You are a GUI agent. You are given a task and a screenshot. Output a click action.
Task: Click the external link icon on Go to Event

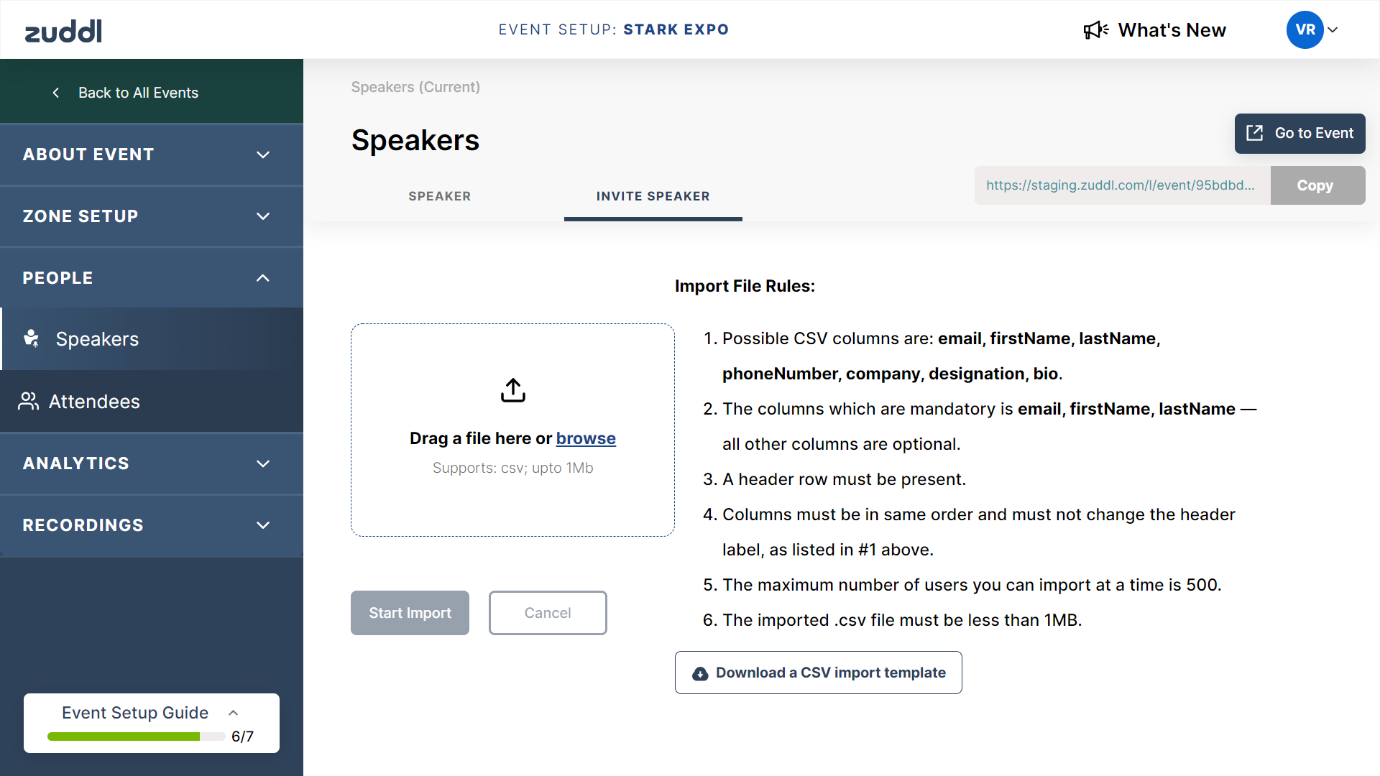(x=1254, y=133)
